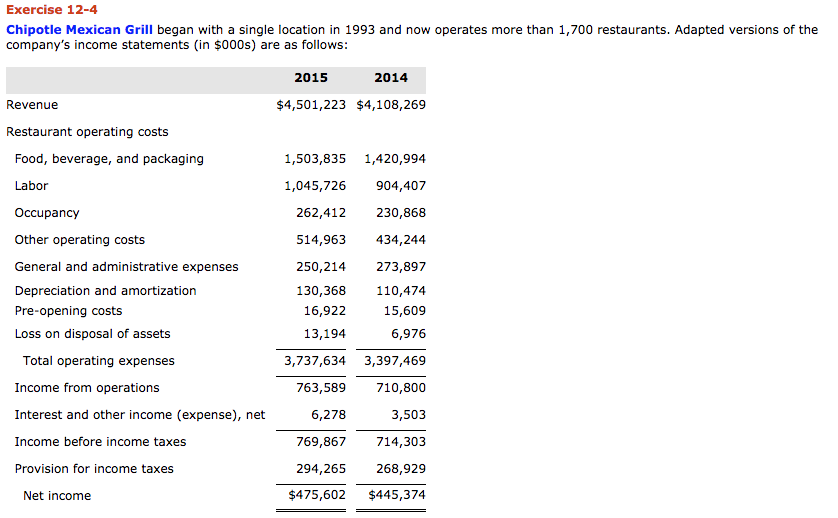Select pre-tax income value 714,303

(401, 442)
